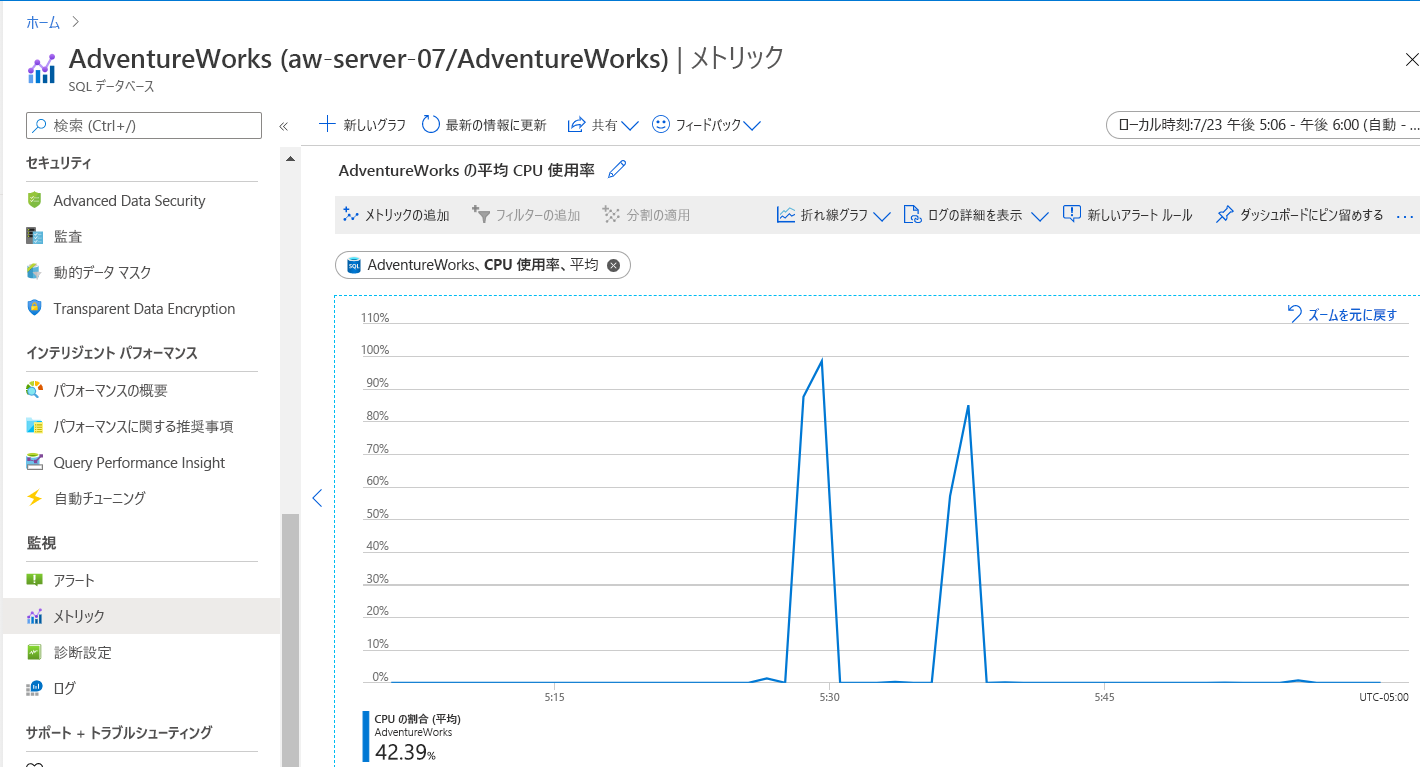1420x767 pixels.
Task: Click the フィードバック smiley icon
Action: point(660,124)
